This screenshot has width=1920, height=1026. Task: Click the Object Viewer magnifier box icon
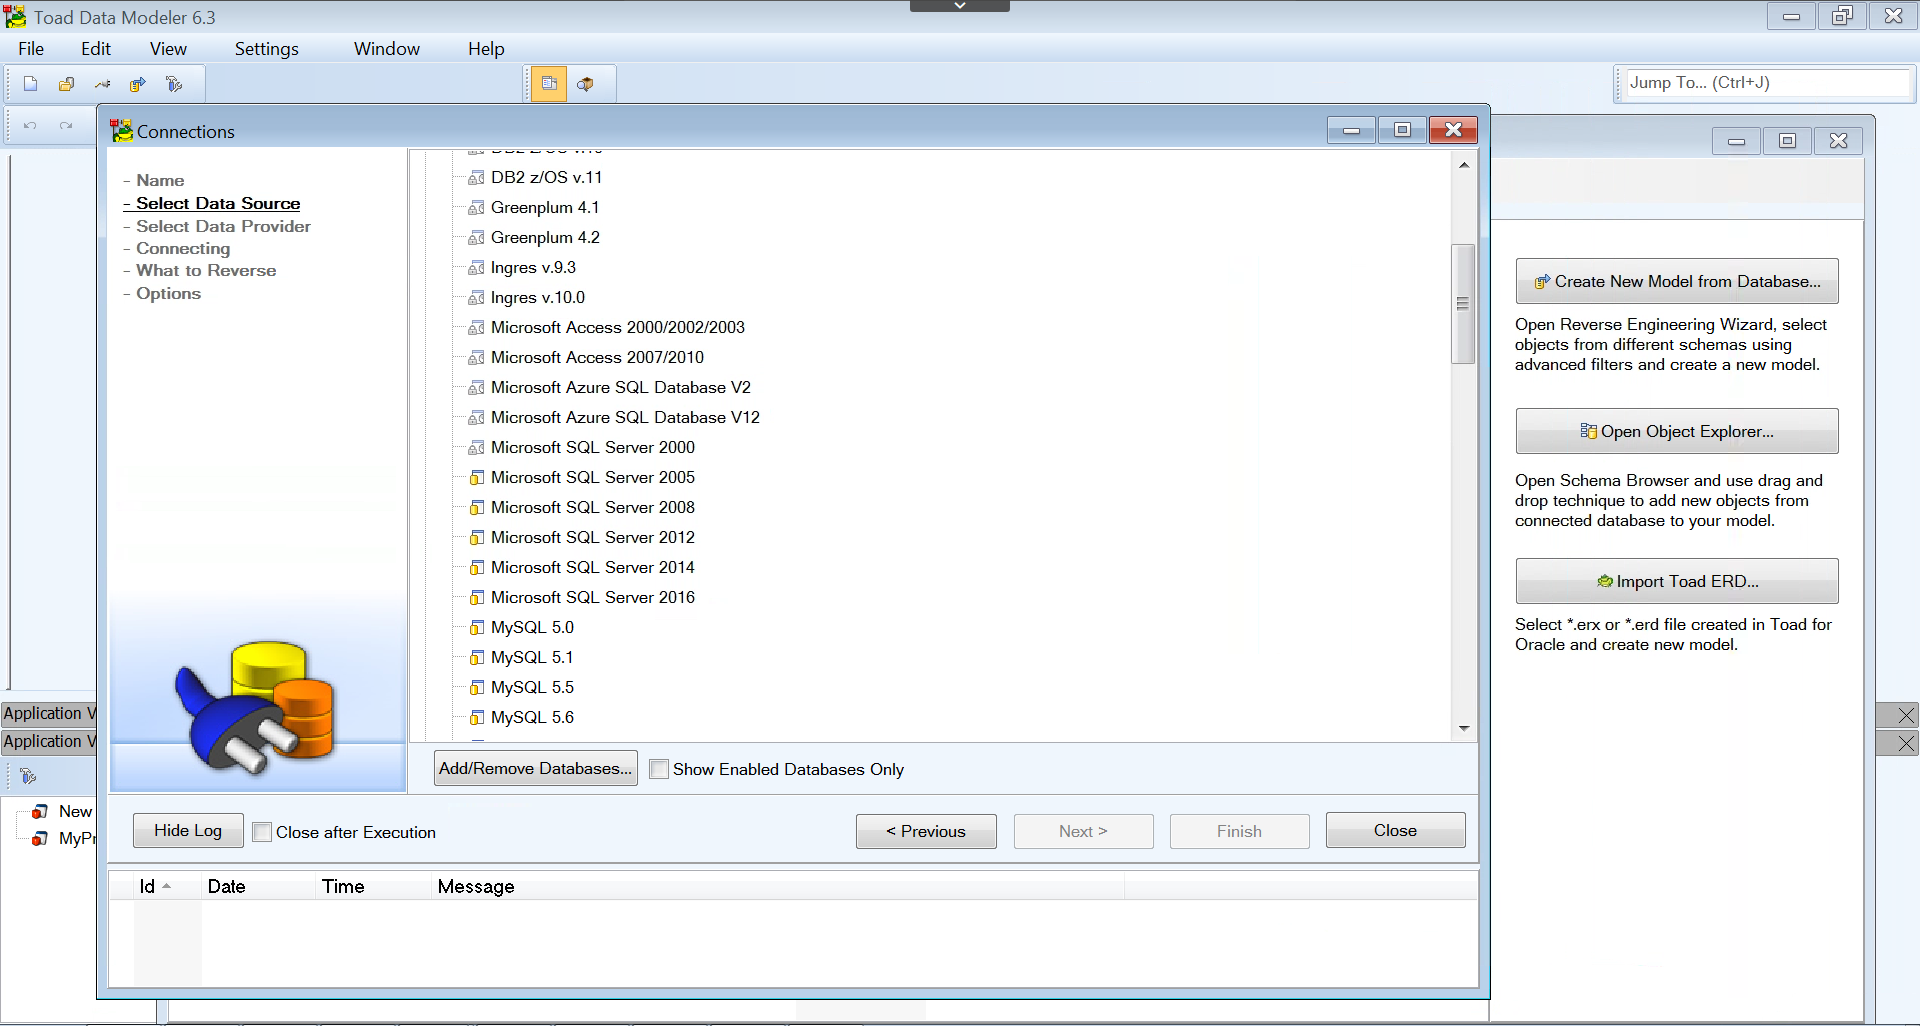(586, 84)
